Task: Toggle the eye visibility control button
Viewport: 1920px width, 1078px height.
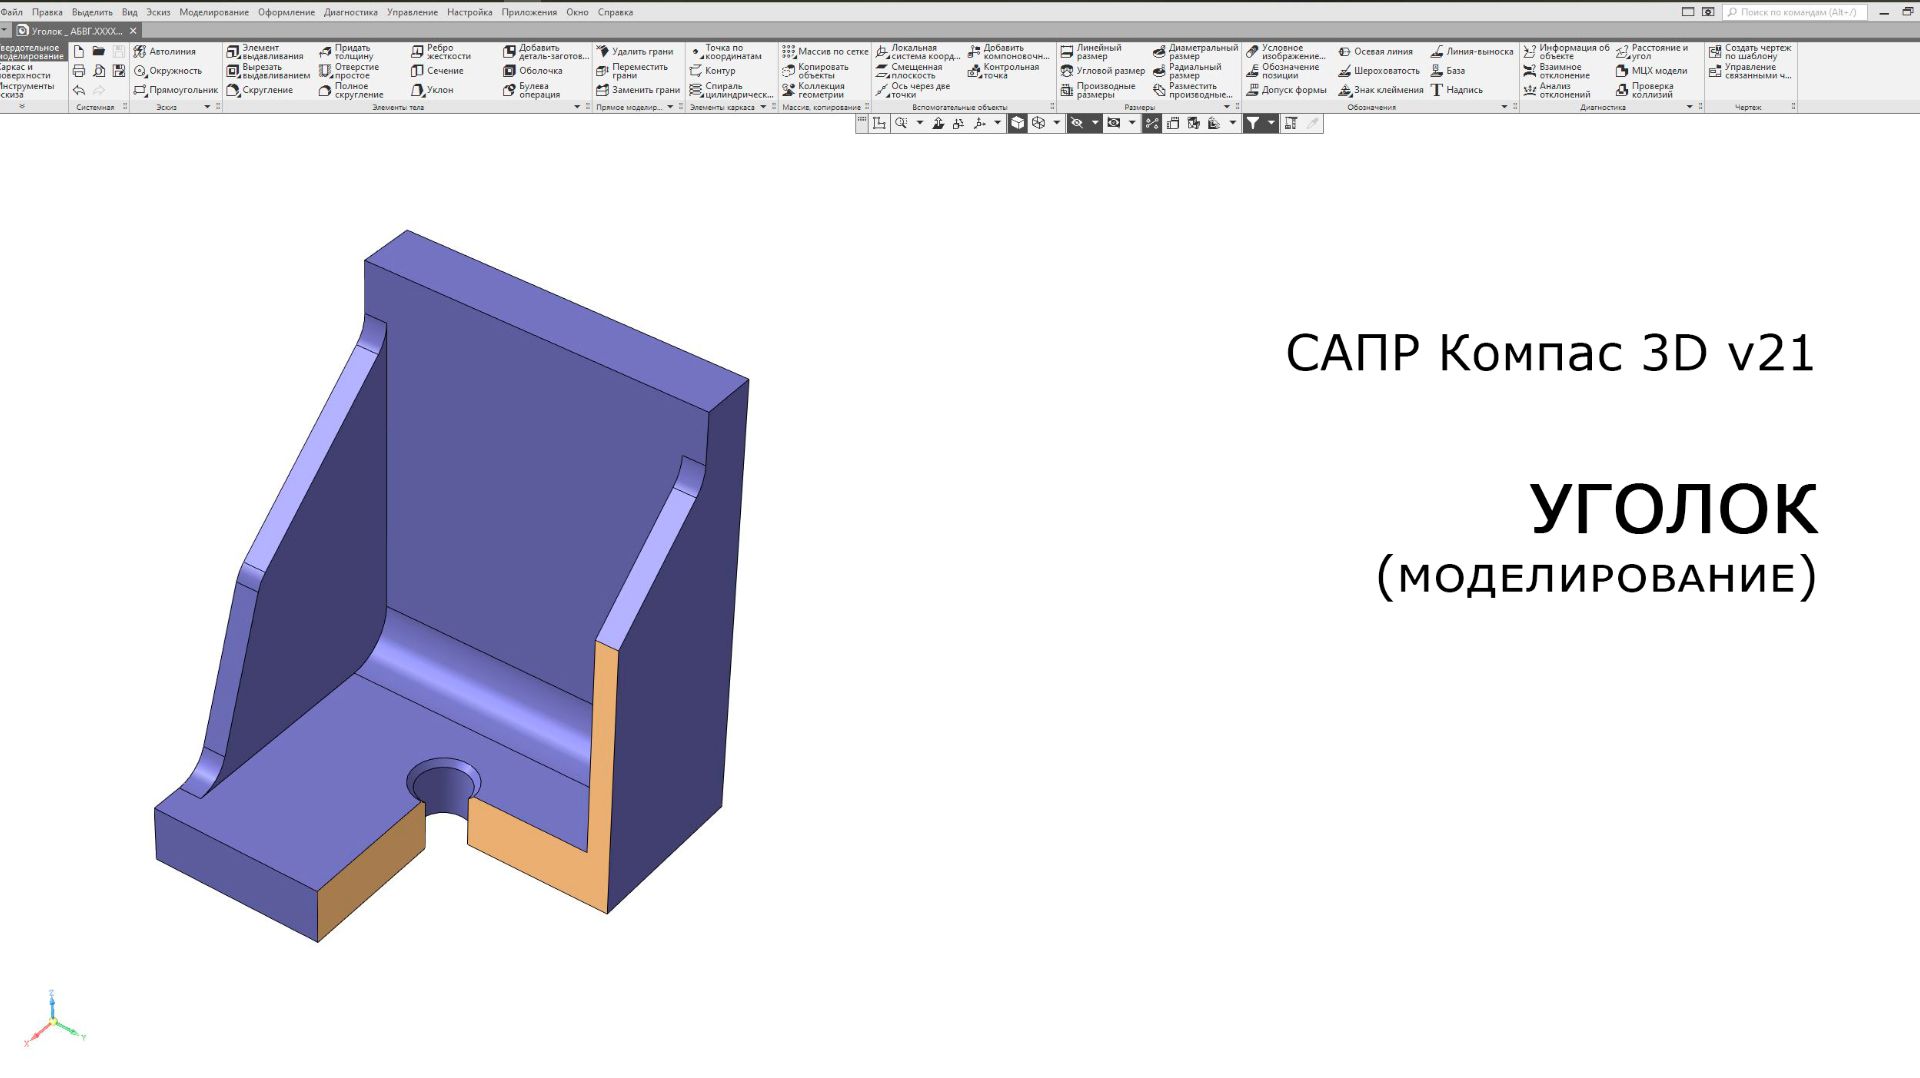Action: tap(1114, 123)
